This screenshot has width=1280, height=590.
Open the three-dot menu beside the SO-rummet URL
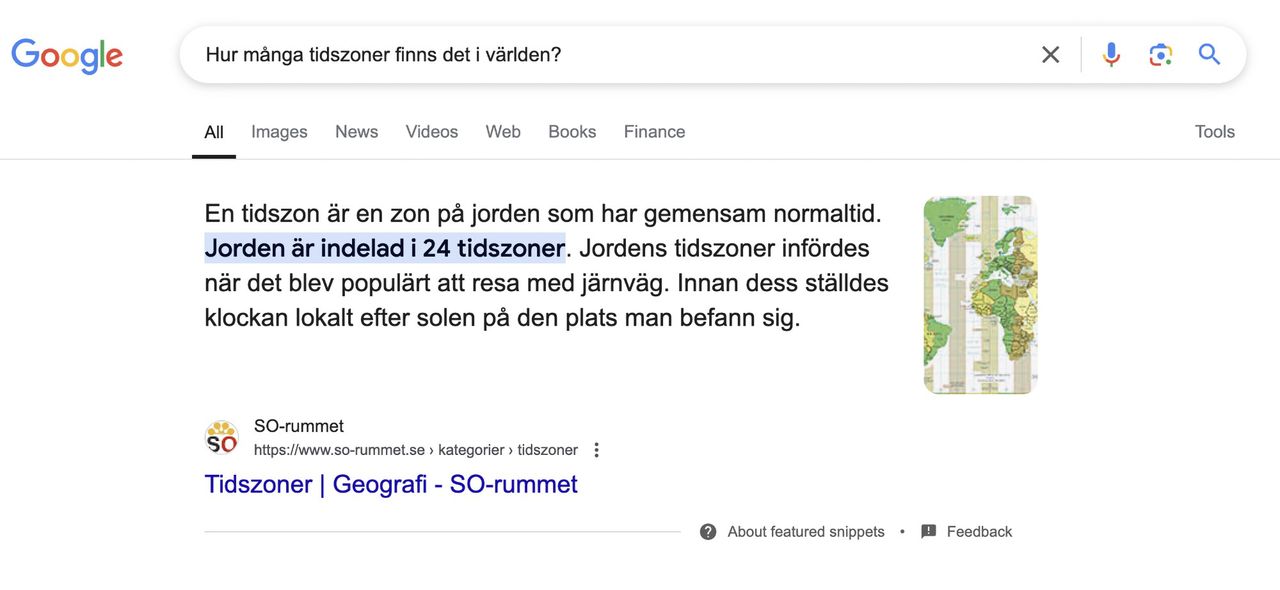coord(596,449)
